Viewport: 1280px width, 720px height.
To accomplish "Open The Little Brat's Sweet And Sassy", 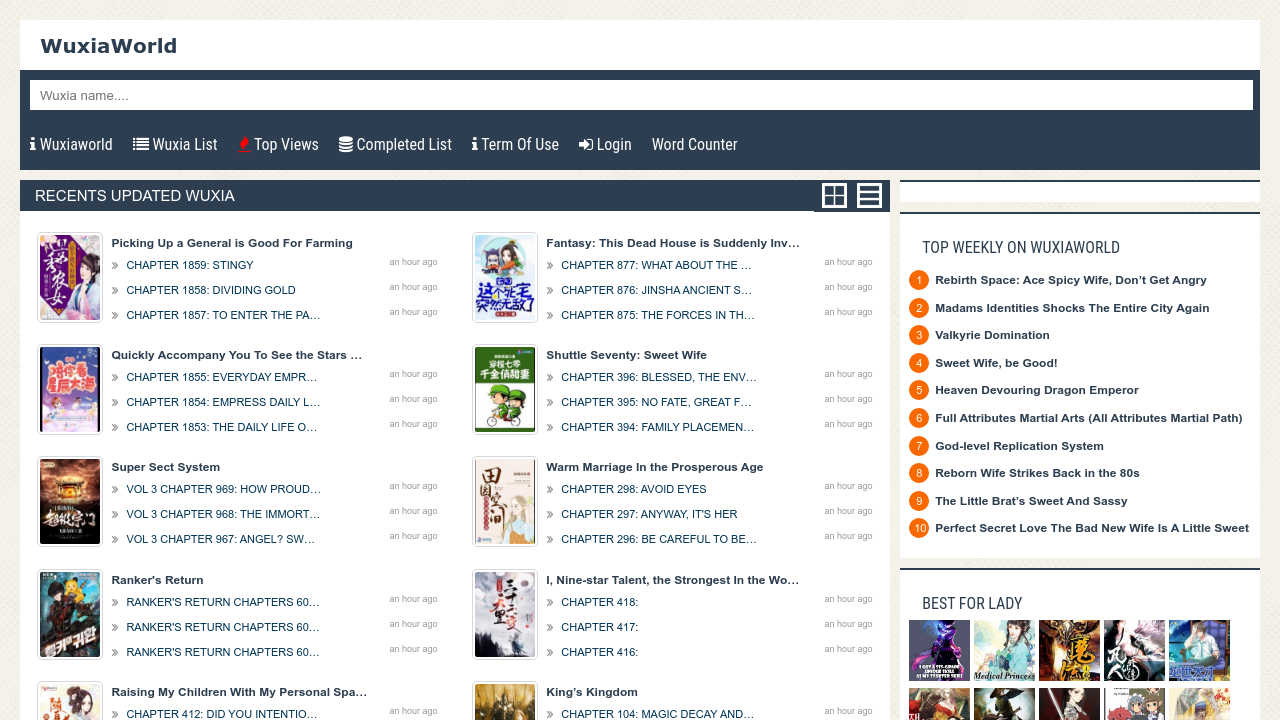I will 1031,501.
